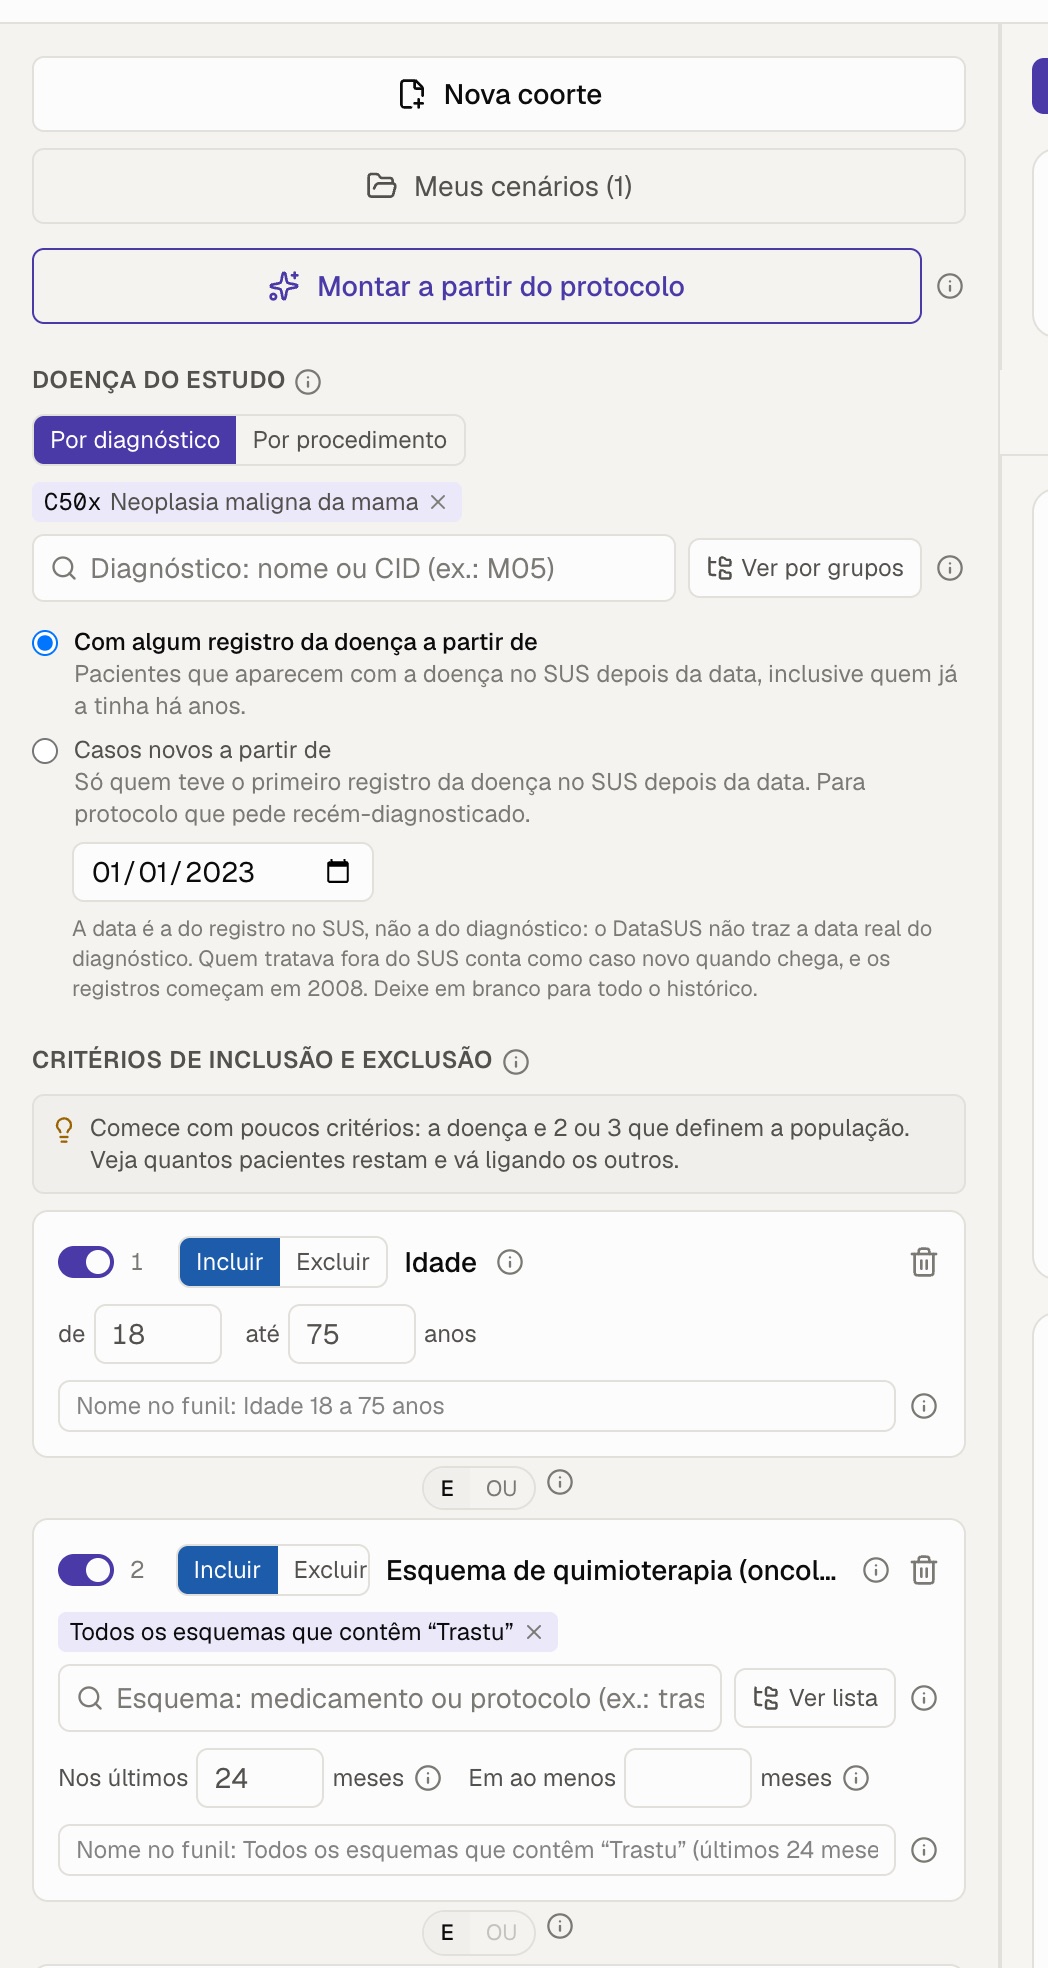The width and height of the screenshot is (1048, 1968).
Task: Click the Nome no funil Idade 18 a 75 field
Action: 477,1406
